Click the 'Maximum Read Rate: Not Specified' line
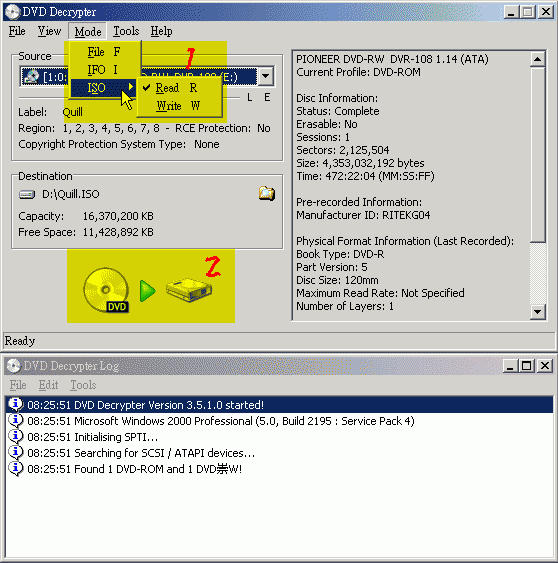558x563 pixels. (x=380, y=293)
